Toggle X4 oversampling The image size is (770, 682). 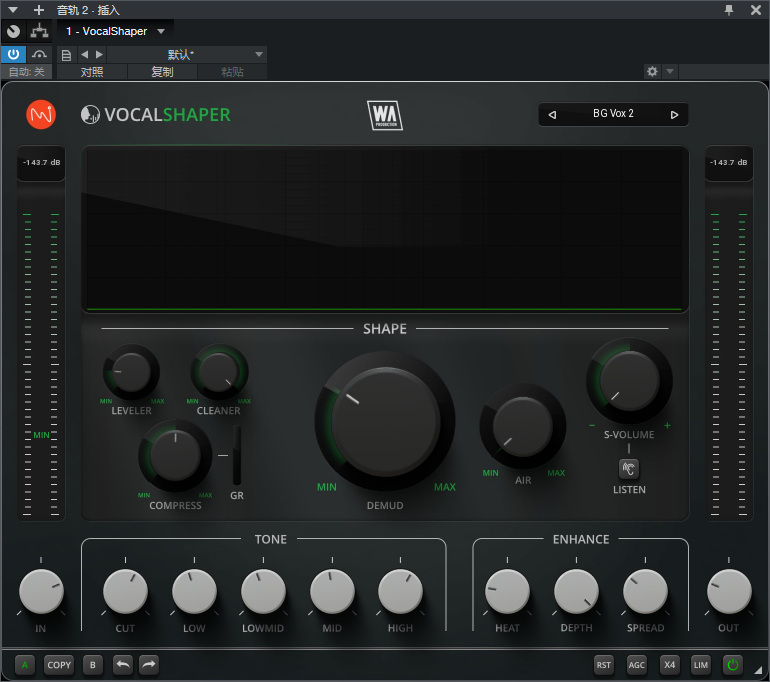(x=669, y=665)
